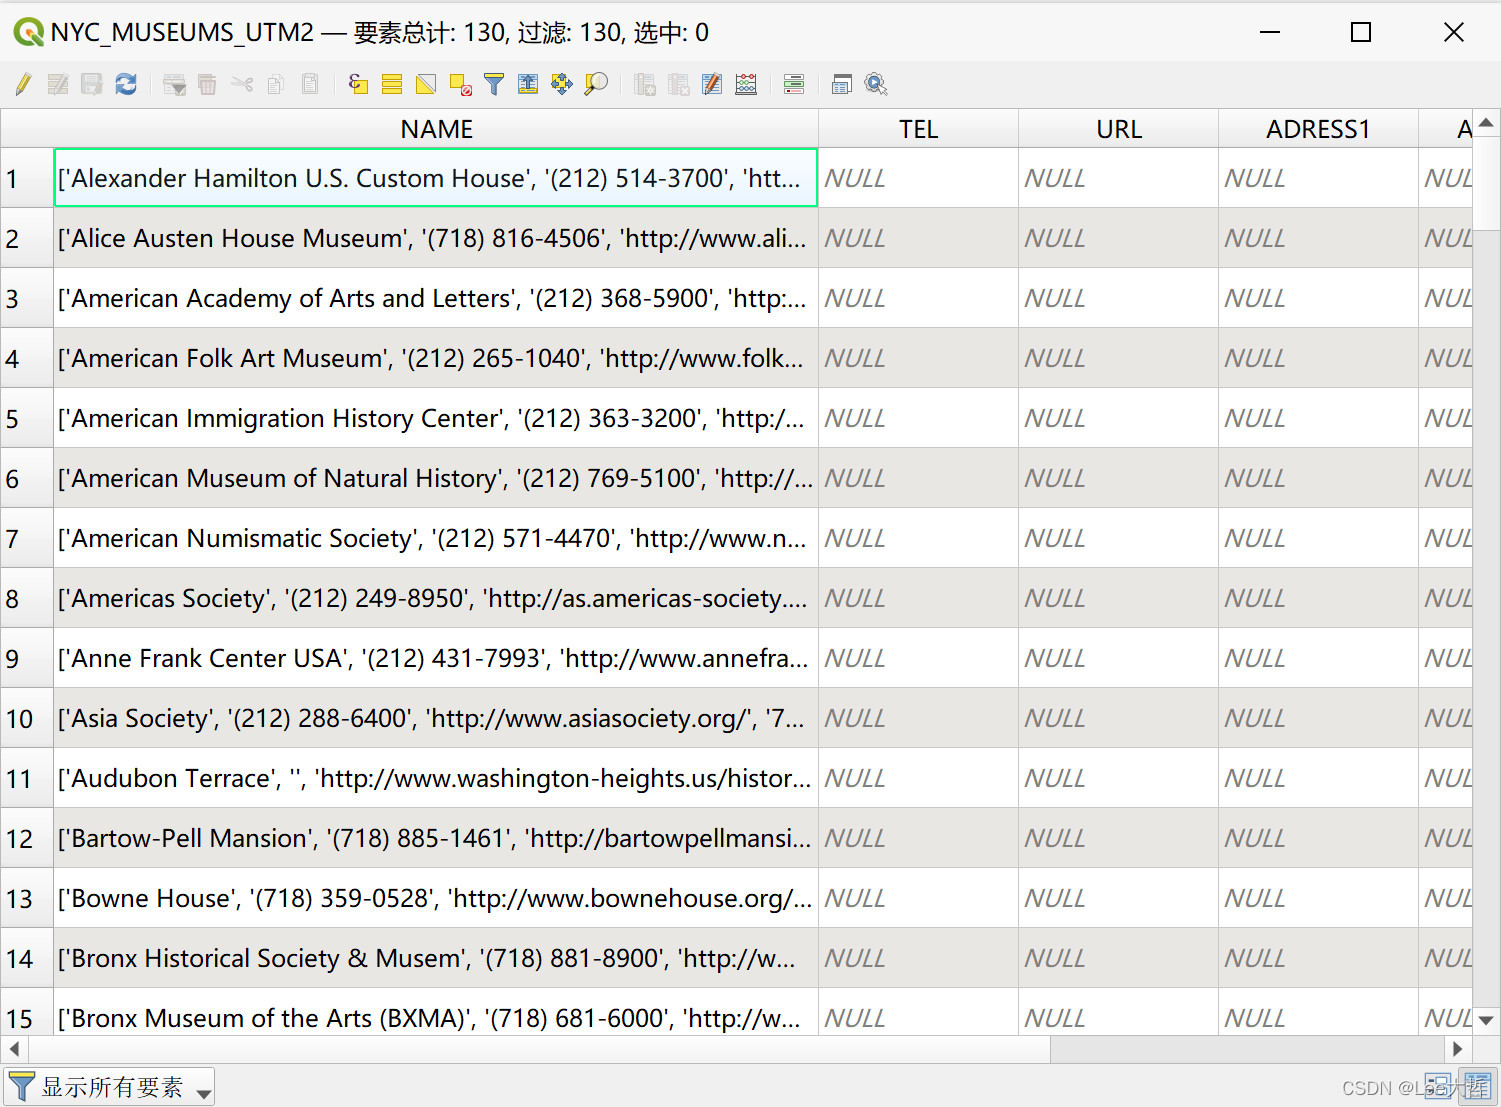
Task: Click the American Academy of Arts and Letters cell
Action: pyautogui.click(x=436, y=298)
